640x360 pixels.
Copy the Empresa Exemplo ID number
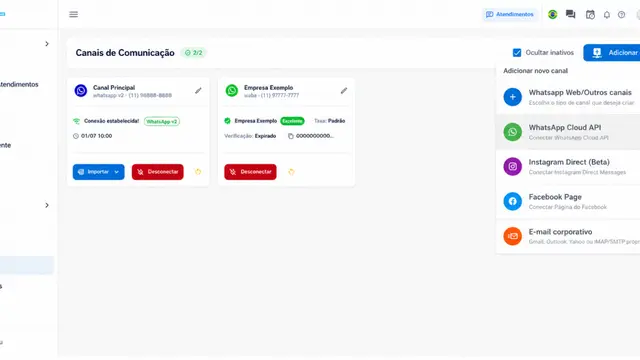click(x=291, y=136)
